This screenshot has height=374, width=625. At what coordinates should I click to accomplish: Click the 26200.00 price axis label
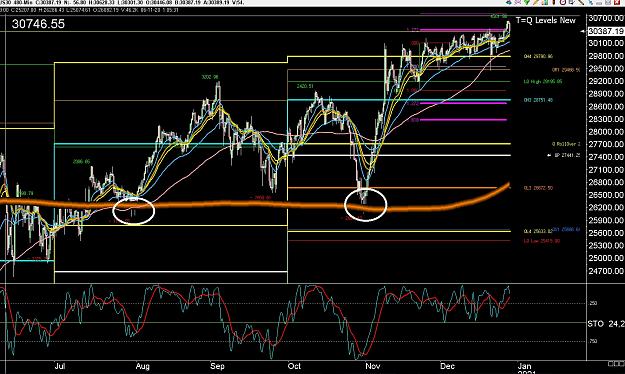tap(606, 207)
